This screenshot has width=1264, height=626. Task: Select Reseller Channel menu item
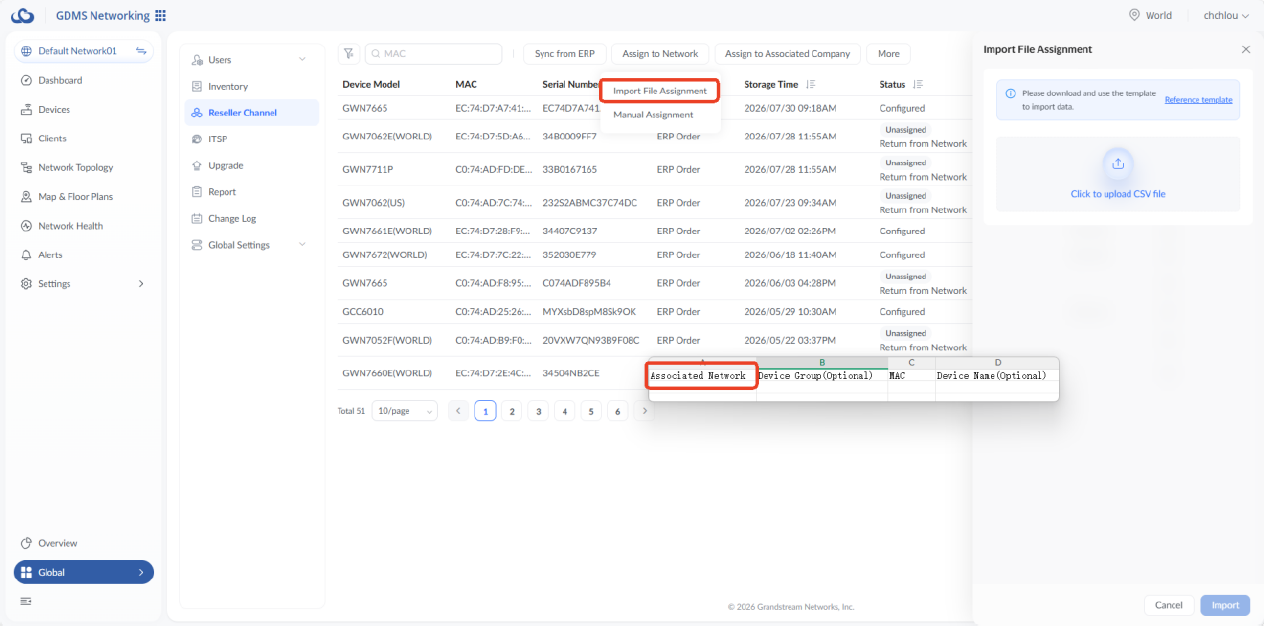(252, 113)
